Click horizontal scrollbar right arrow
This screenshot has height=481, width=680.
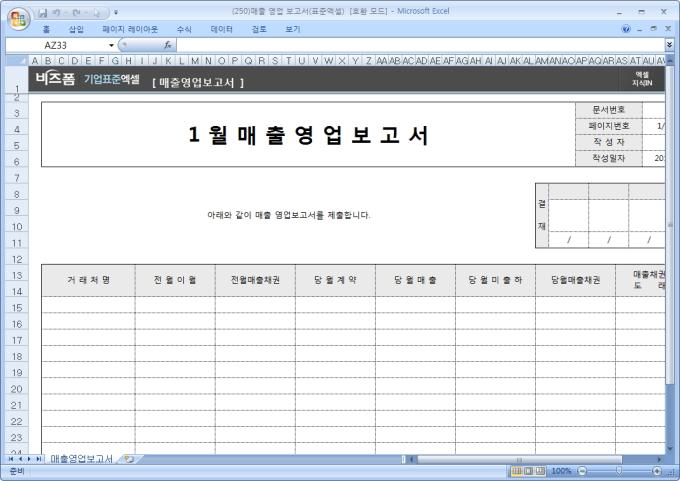coord(660,459)
